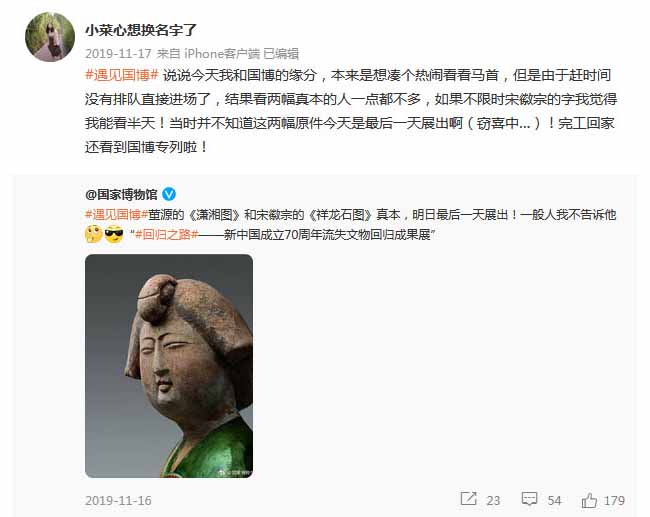The image size is (650, 517).
Task: Open @国家博物馆 account link
Action: coord(121,194)
